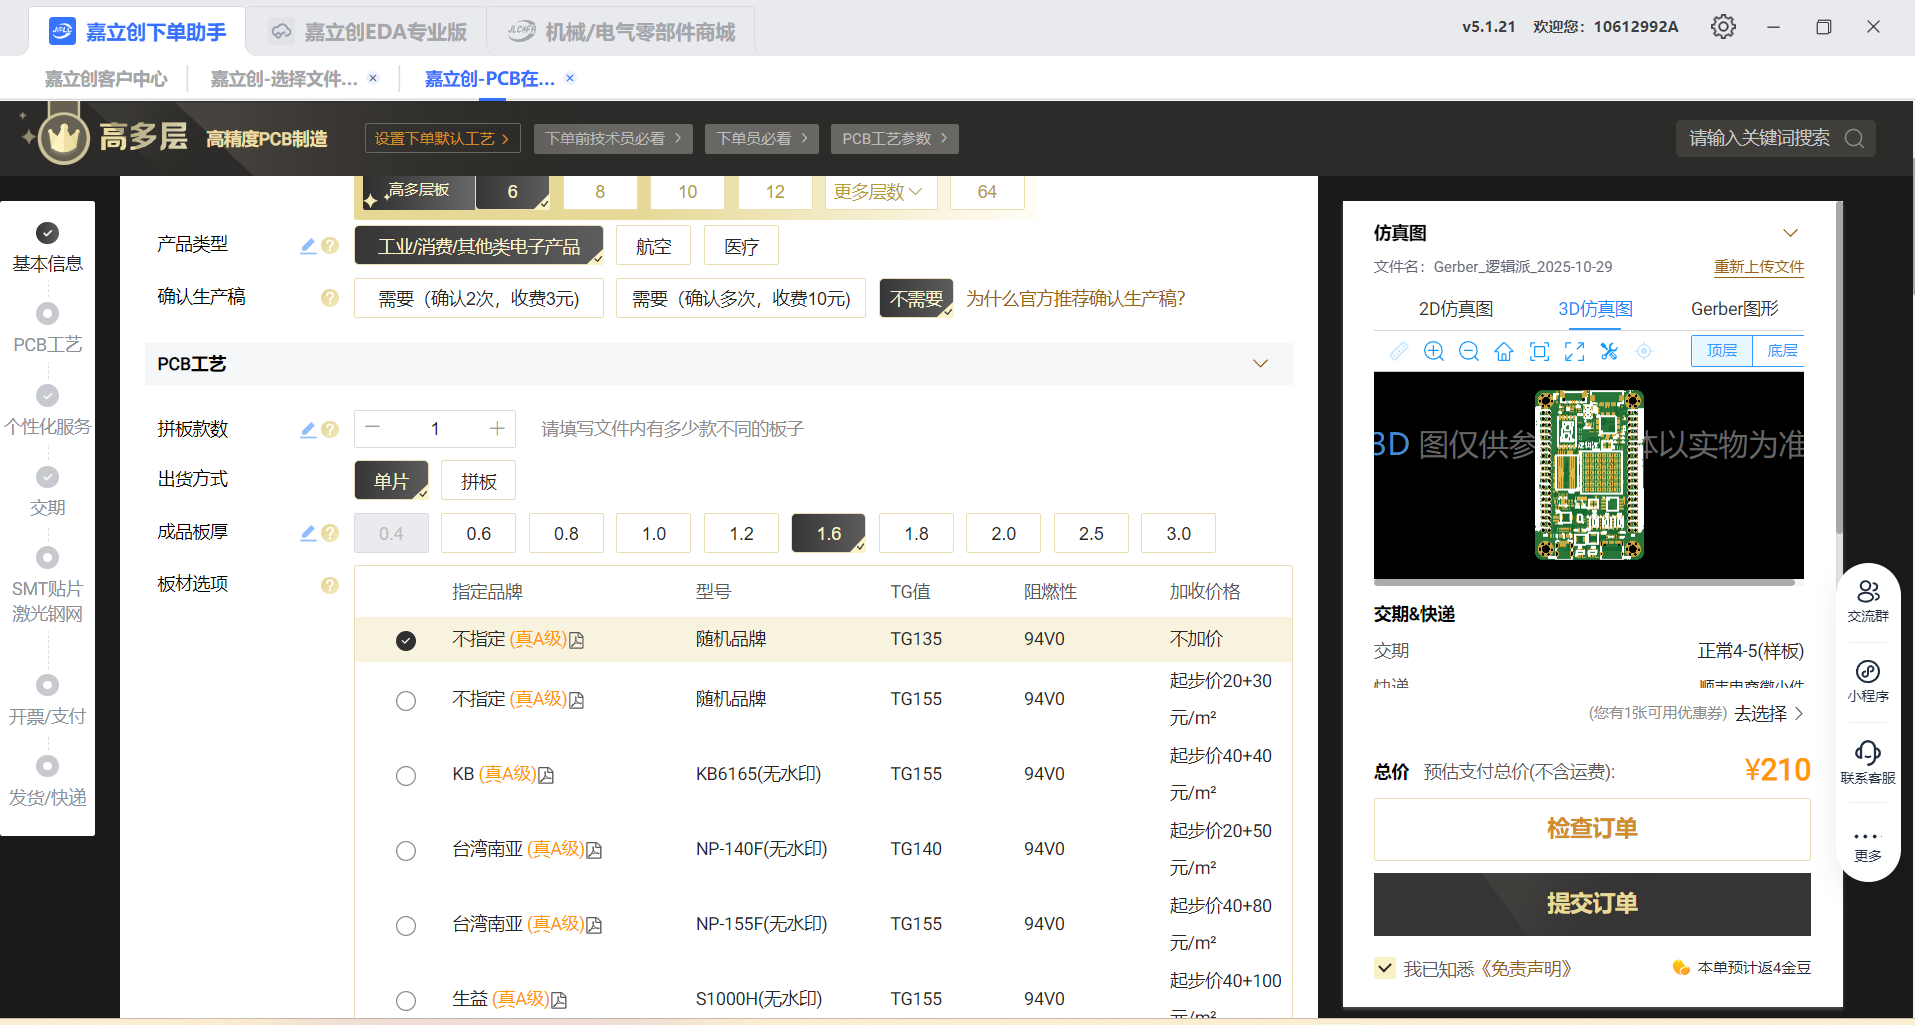Zoom out of the 3D simulation view
The image size is (1915, 1025).
(x=1469, y=351)
